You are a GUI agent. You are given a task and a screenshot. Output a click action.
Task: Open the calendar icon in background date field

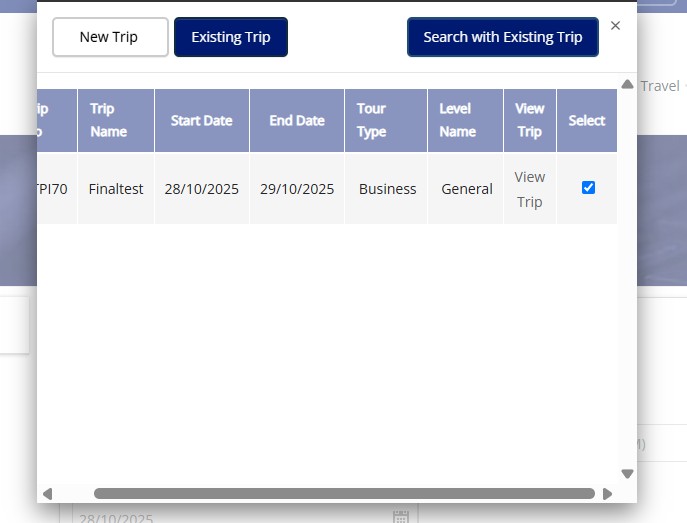(x=401, y=517)
